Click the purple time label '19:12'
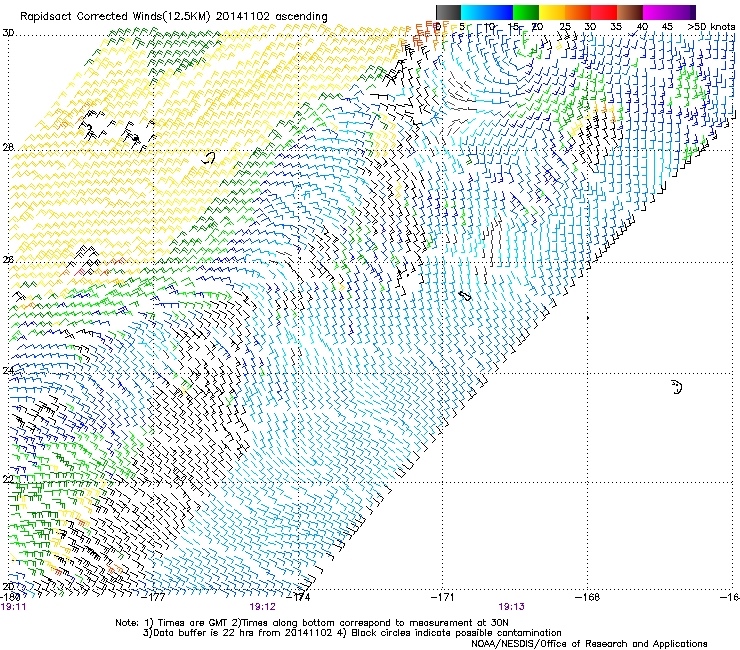This screenshot has width=740, height=650. (x=262, y=607)
